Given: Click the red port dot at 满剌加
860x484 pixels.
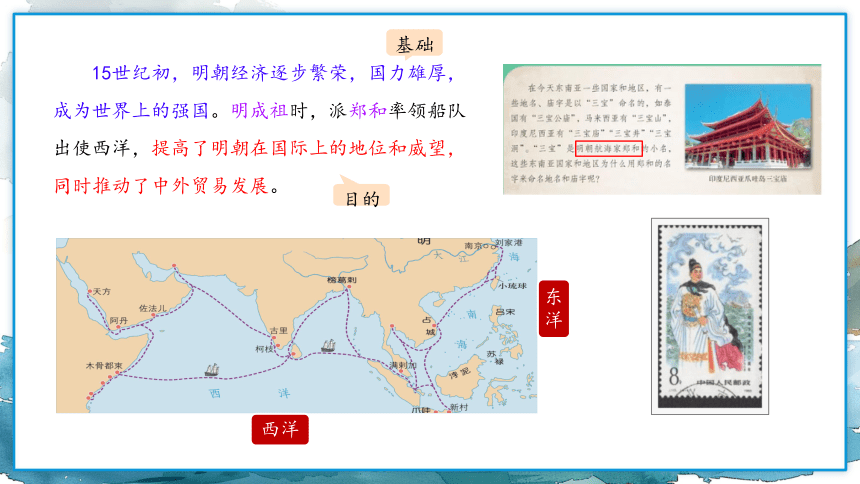Looking at the screenshot, I should (401, 372).
